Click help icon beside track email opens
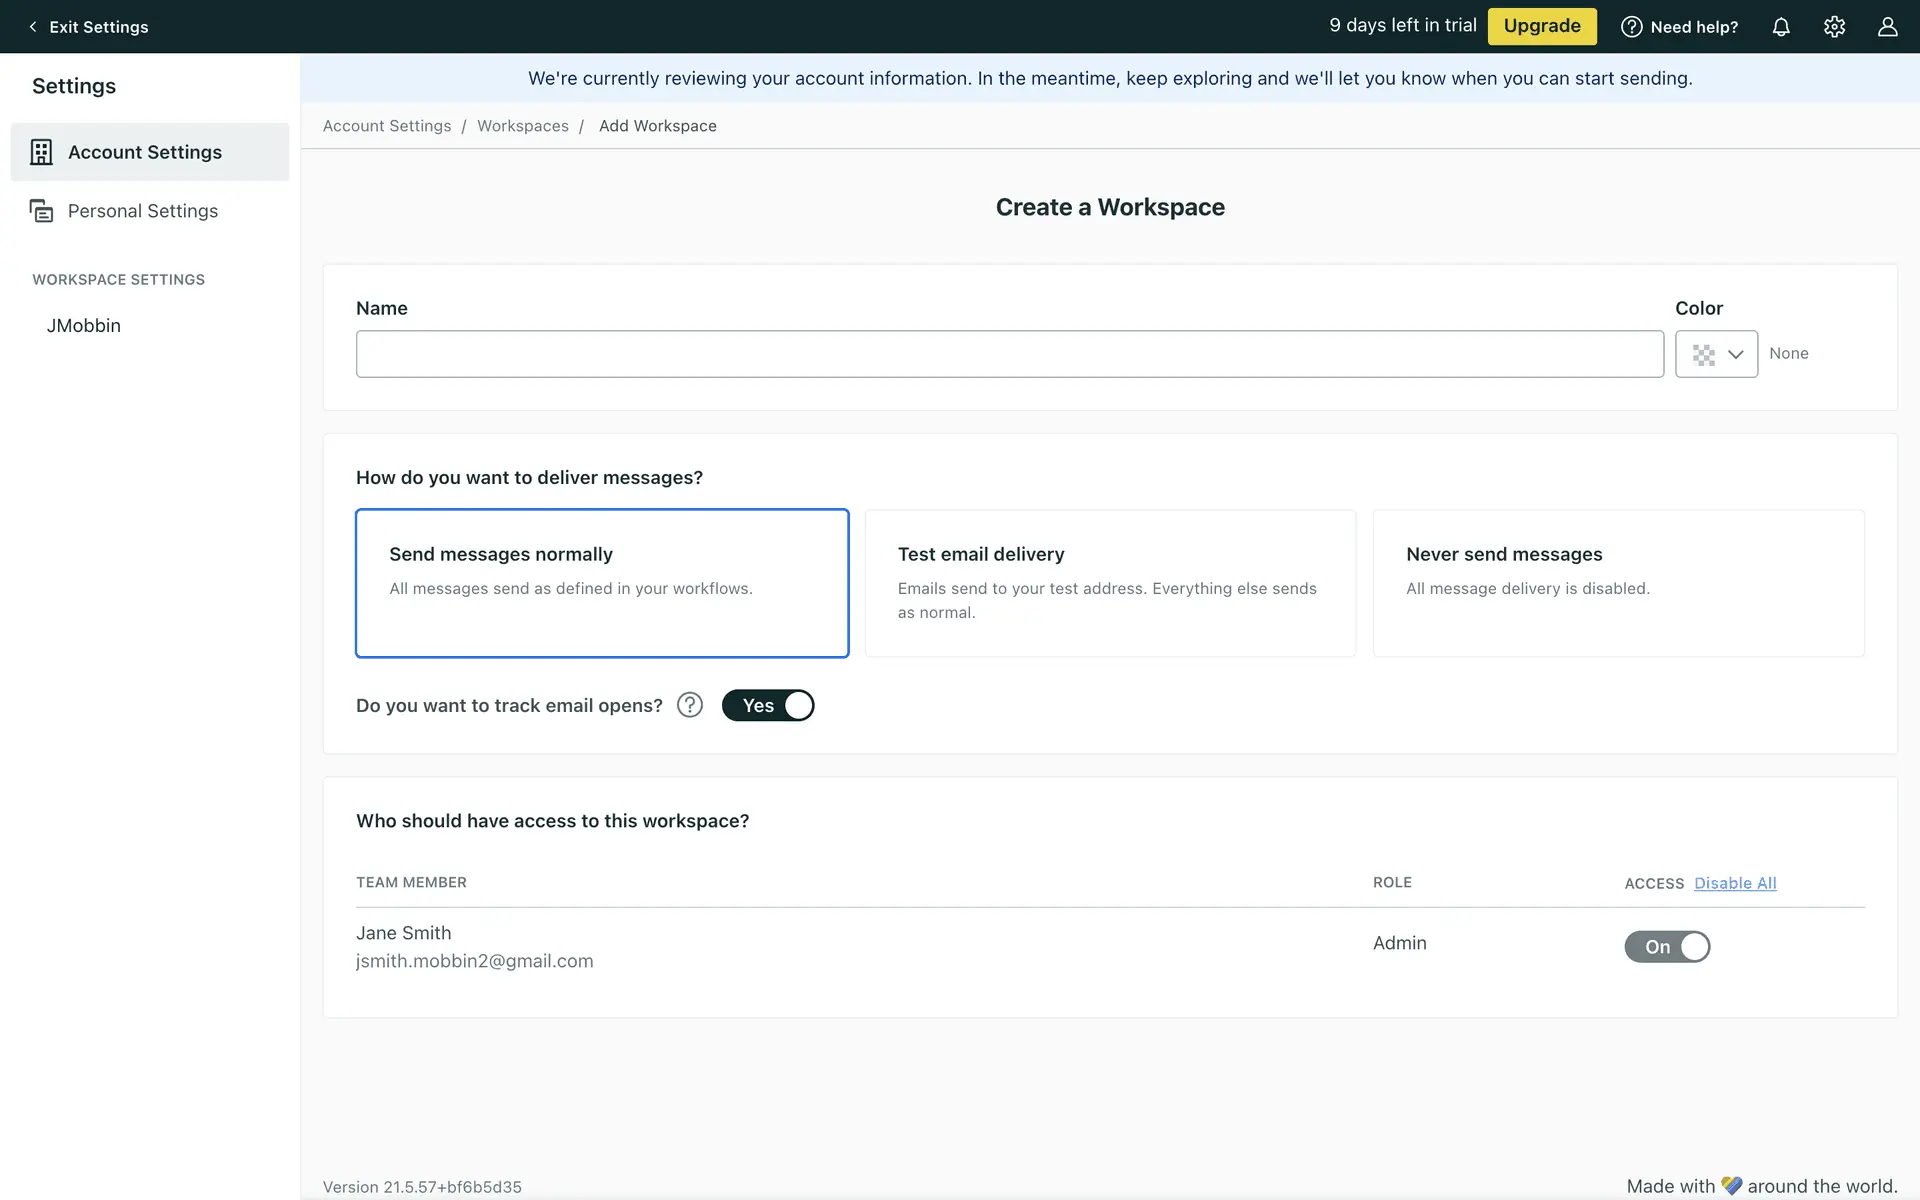 click(690, 705)
